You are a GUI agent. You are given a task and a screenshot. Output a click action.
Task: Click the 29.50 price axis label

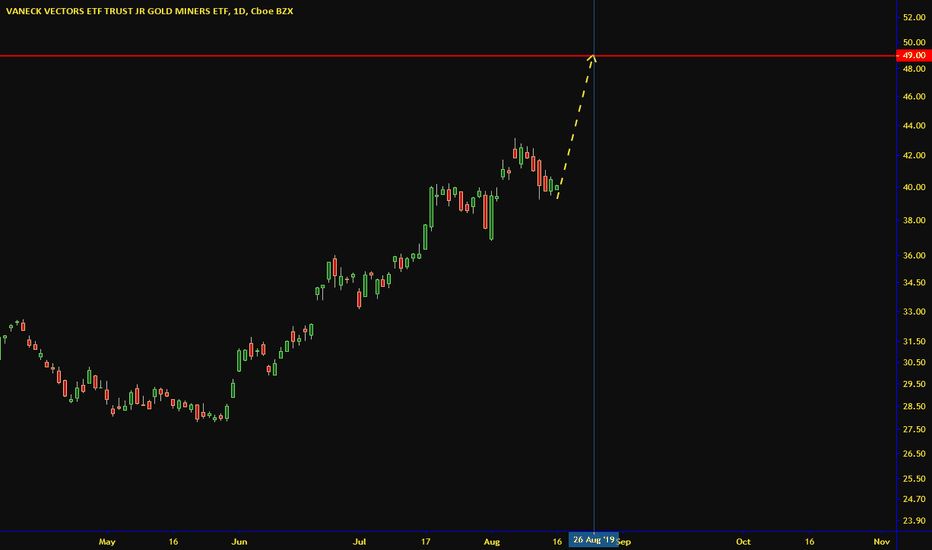click(x=914, y=384)
